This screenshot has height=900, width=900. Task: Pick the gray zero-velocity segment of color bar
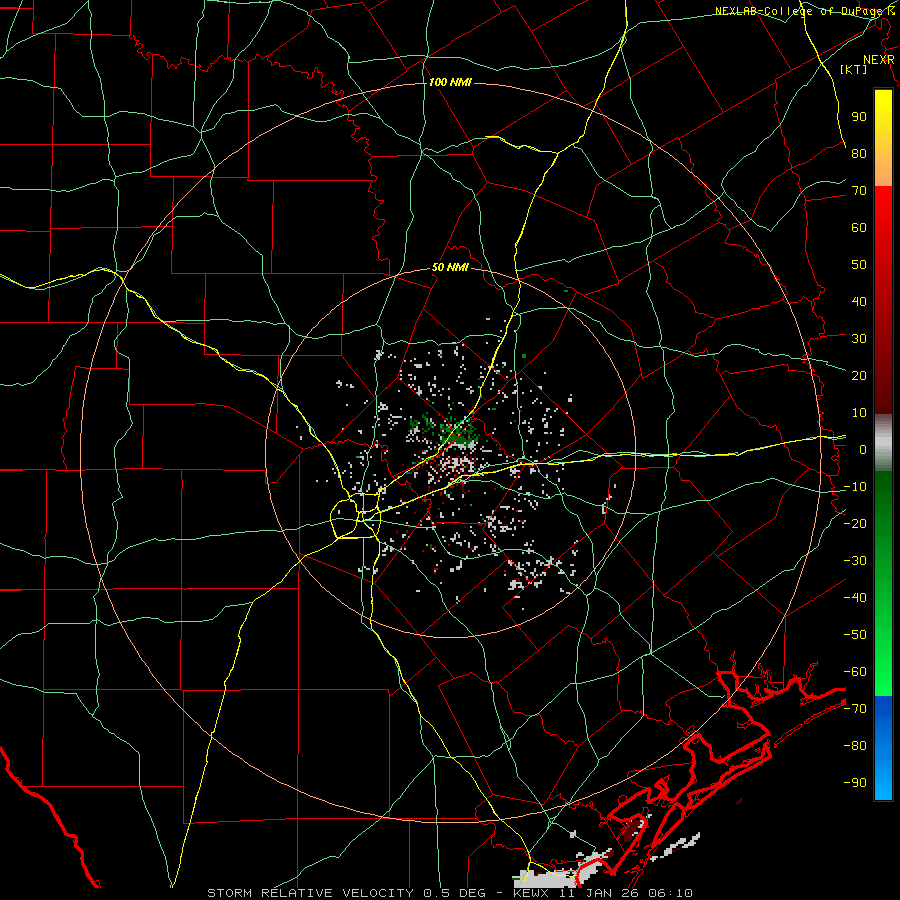coord(883,443)
